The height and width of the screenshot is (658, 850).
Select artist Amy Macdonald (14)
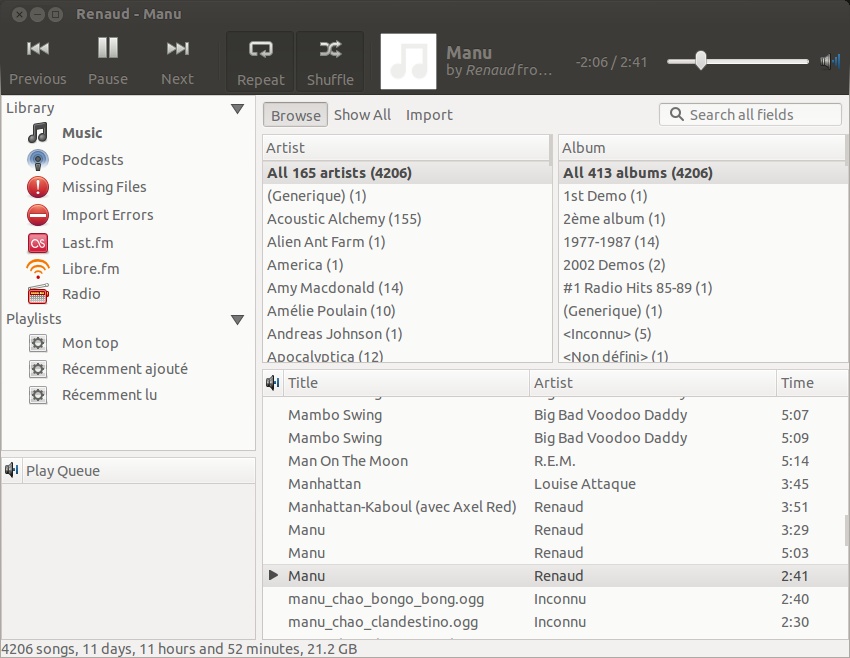point(407,288)
